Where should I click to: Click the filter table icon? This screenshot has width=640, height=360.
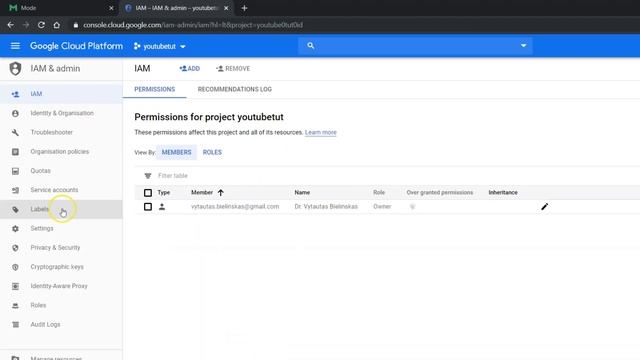coord(148,176)
